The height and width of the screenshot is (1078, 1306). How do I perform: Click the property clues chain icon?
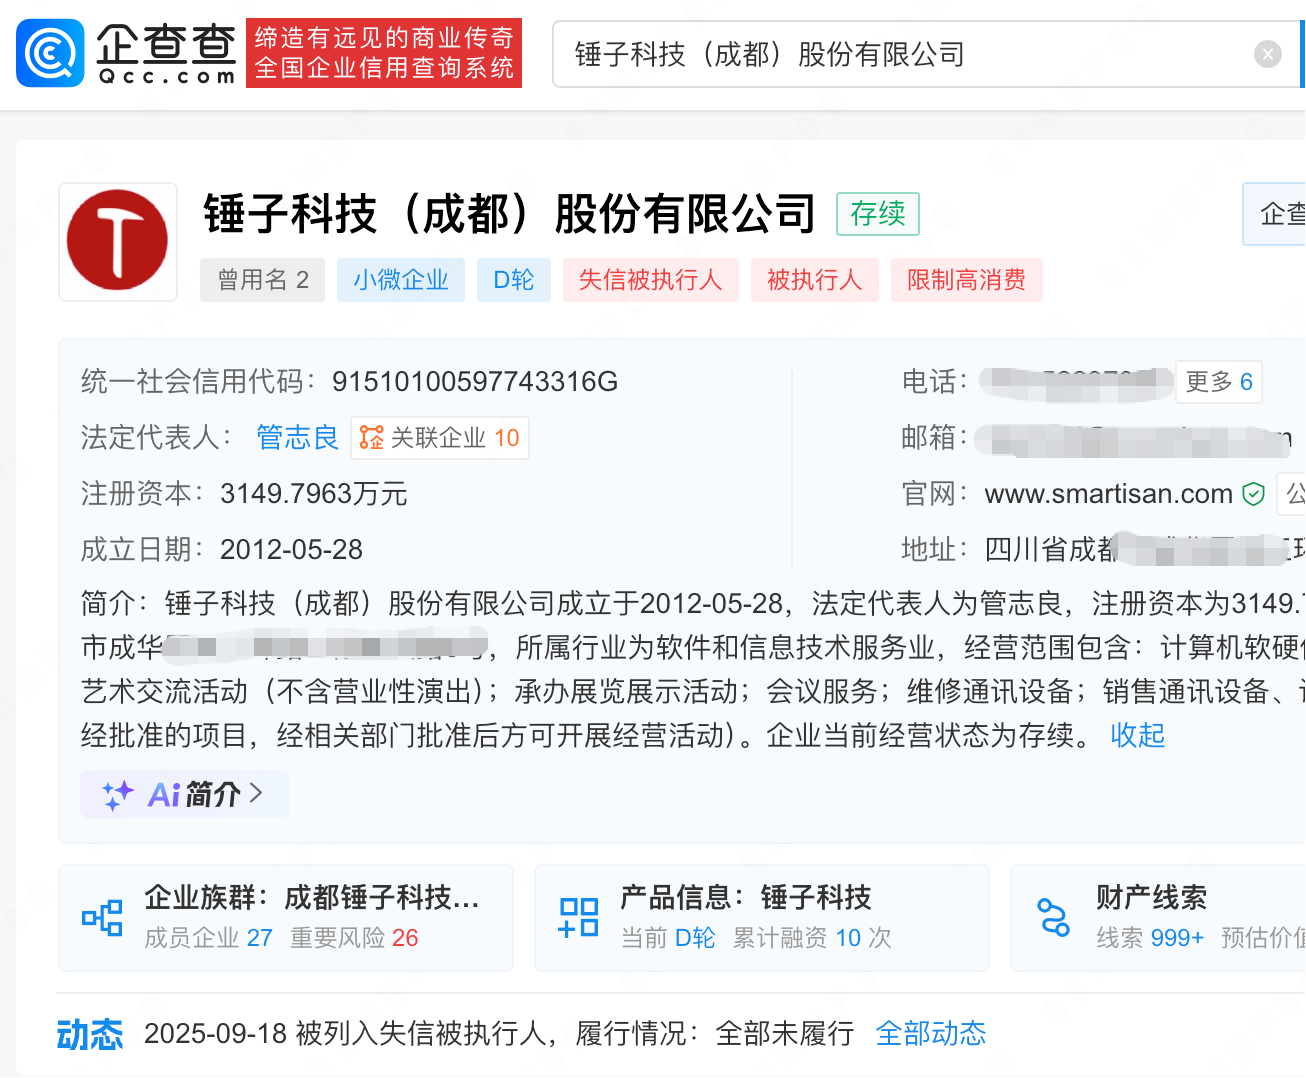(1054, 918)
